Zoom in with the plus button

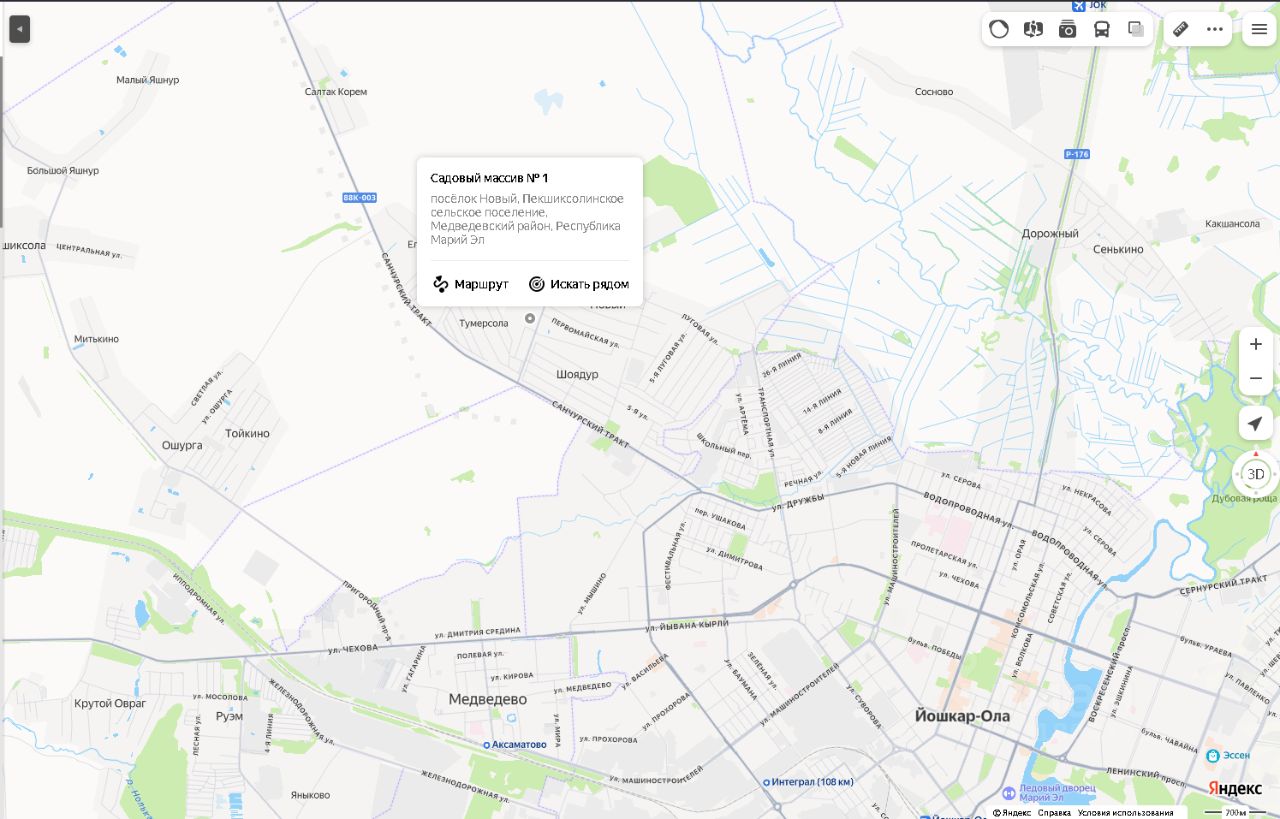click(x=1256, y=344)
